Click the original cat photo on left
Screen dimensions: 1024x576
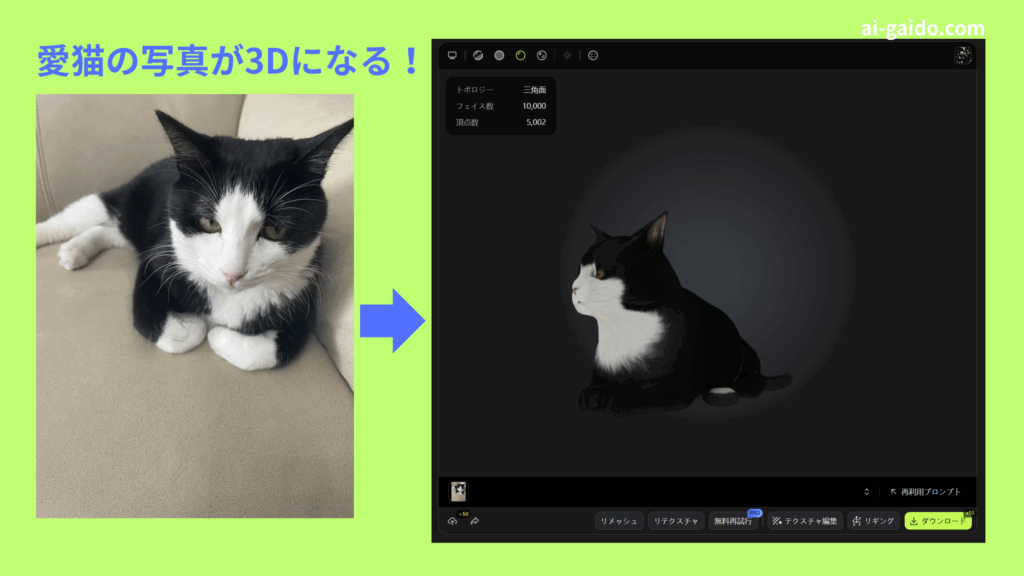point(195,306)
